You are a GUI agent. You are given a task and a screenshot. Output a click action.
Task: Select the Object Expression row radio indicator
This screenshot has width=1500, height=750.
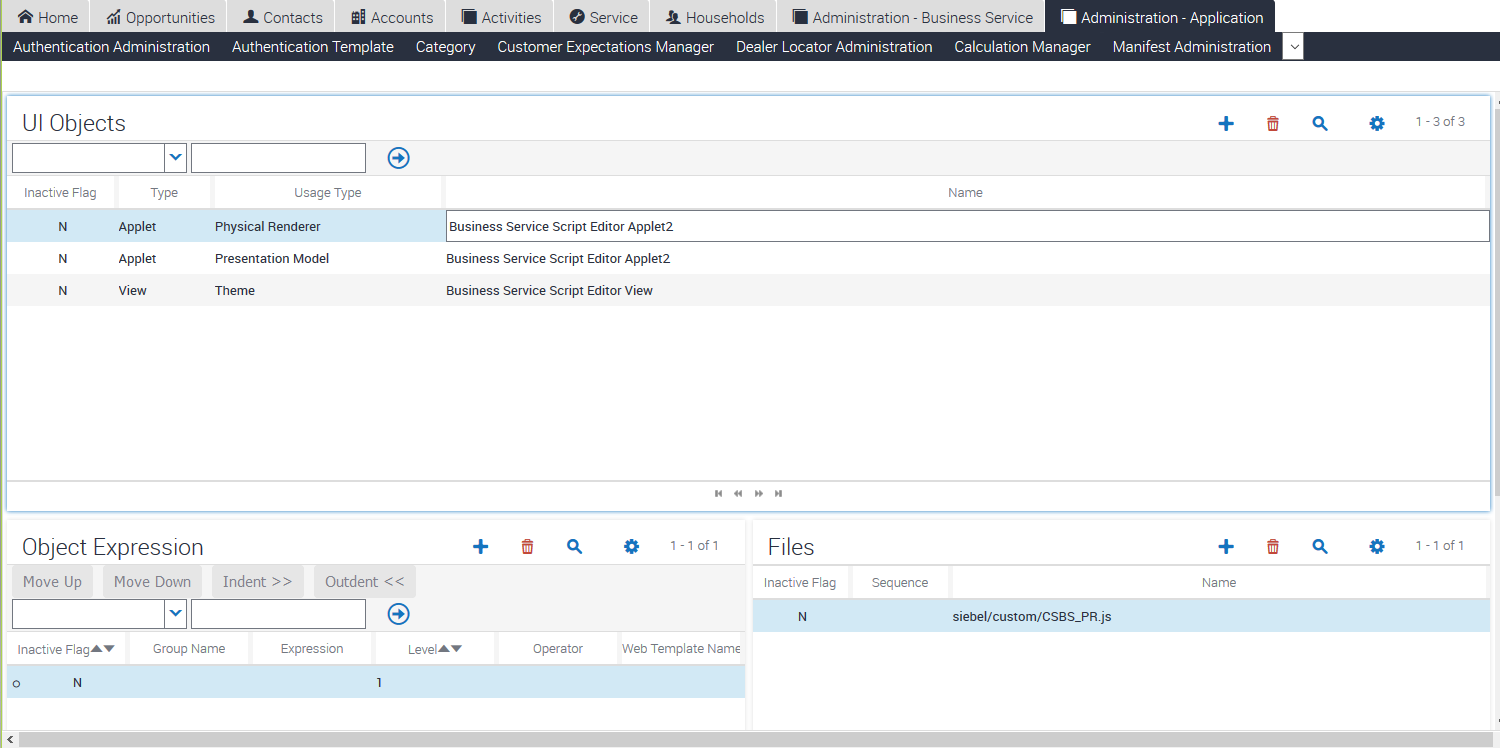point(16,684)
